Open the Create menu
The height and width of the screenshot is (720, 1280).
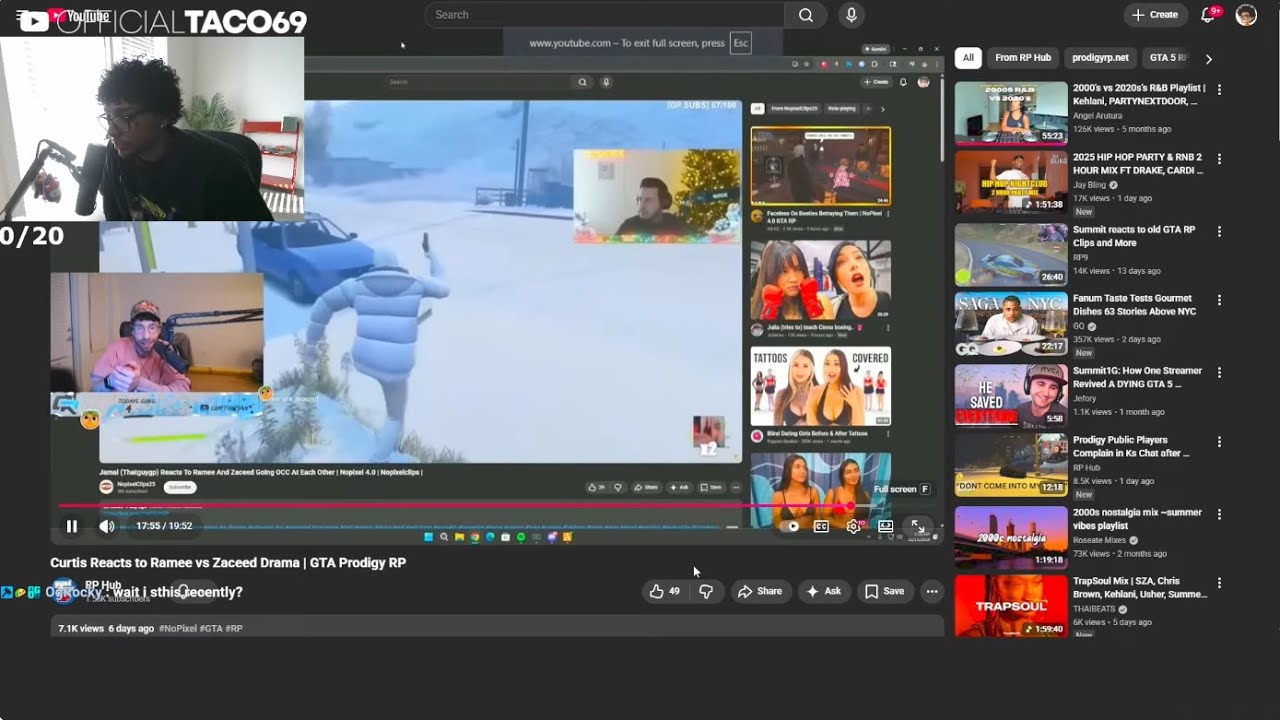point(1155,15)
